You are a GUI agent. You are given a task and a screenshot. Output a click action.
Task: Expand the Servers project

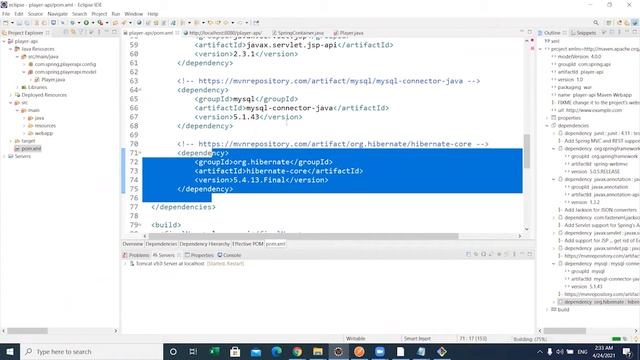click(4, 156)
